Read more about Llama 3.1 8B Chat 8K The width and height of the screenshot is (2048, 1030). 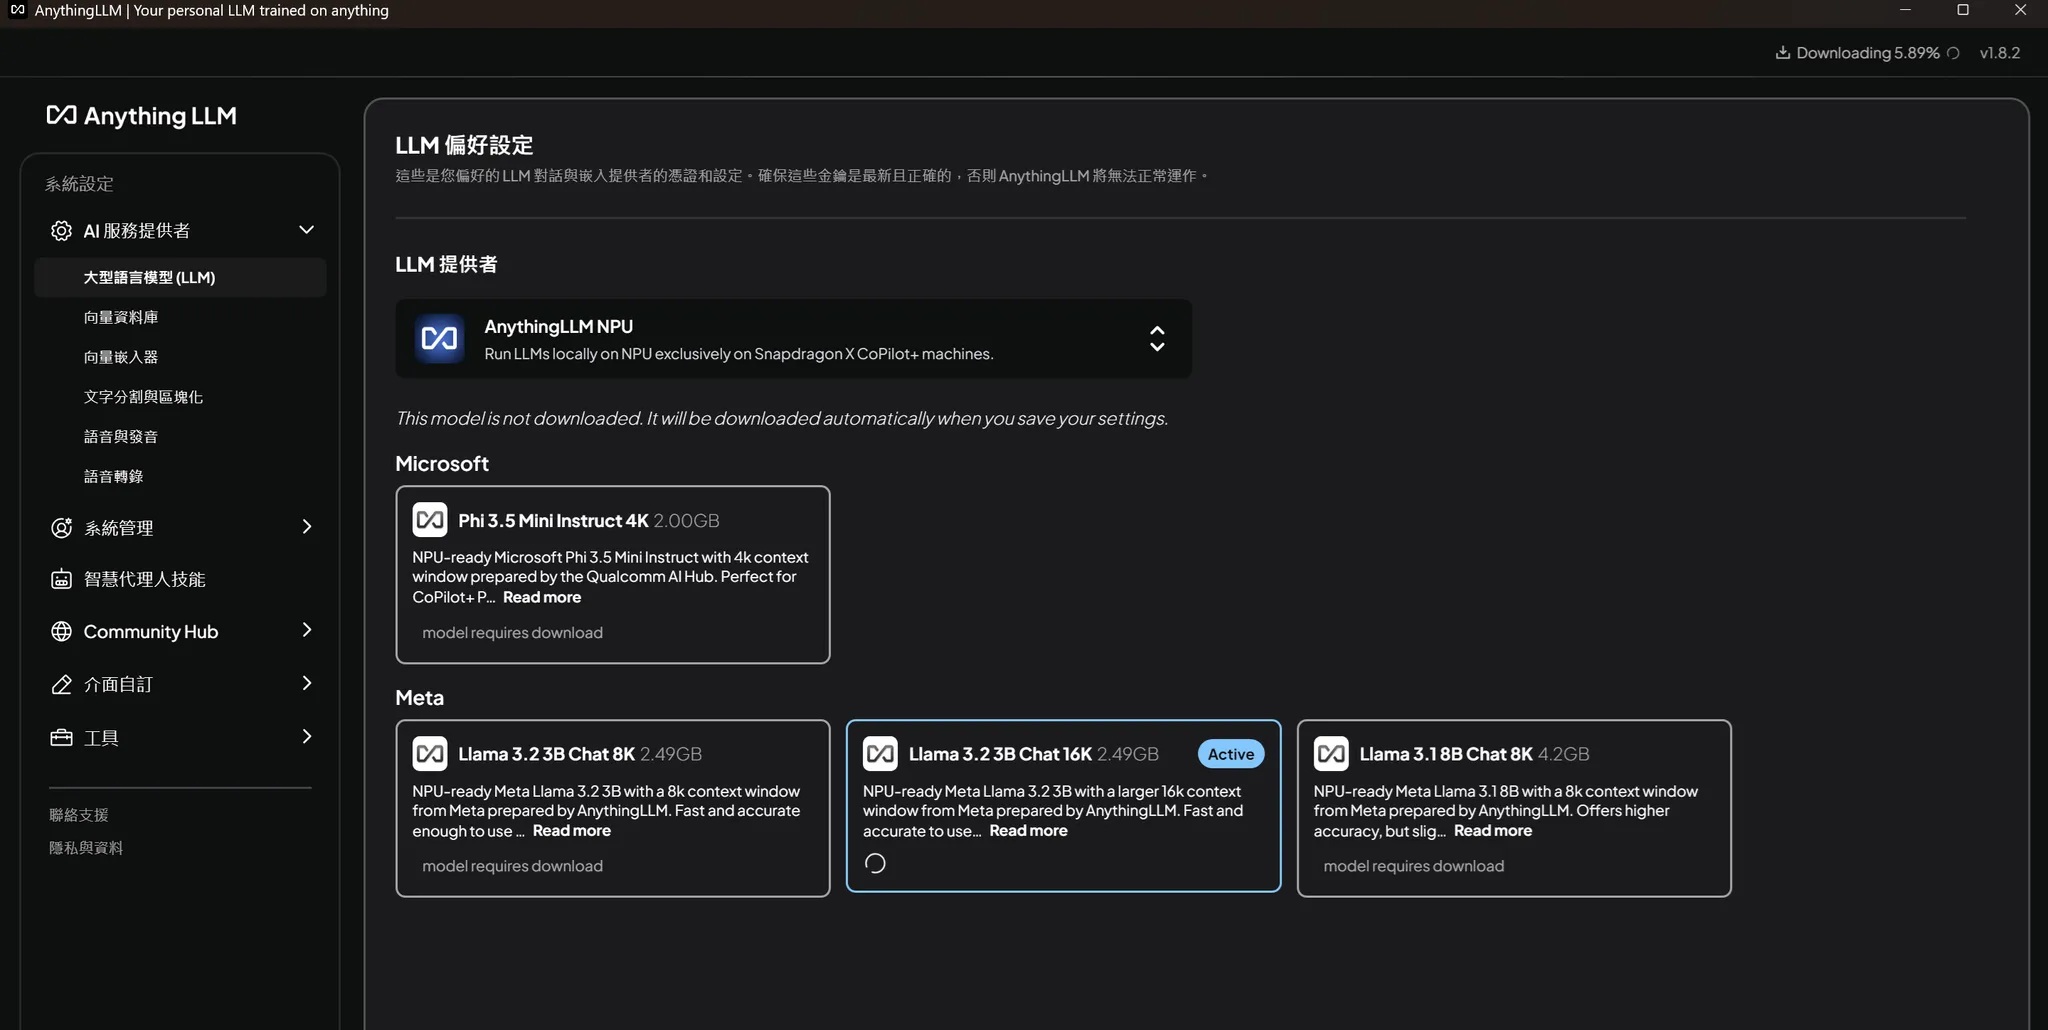1493,831
